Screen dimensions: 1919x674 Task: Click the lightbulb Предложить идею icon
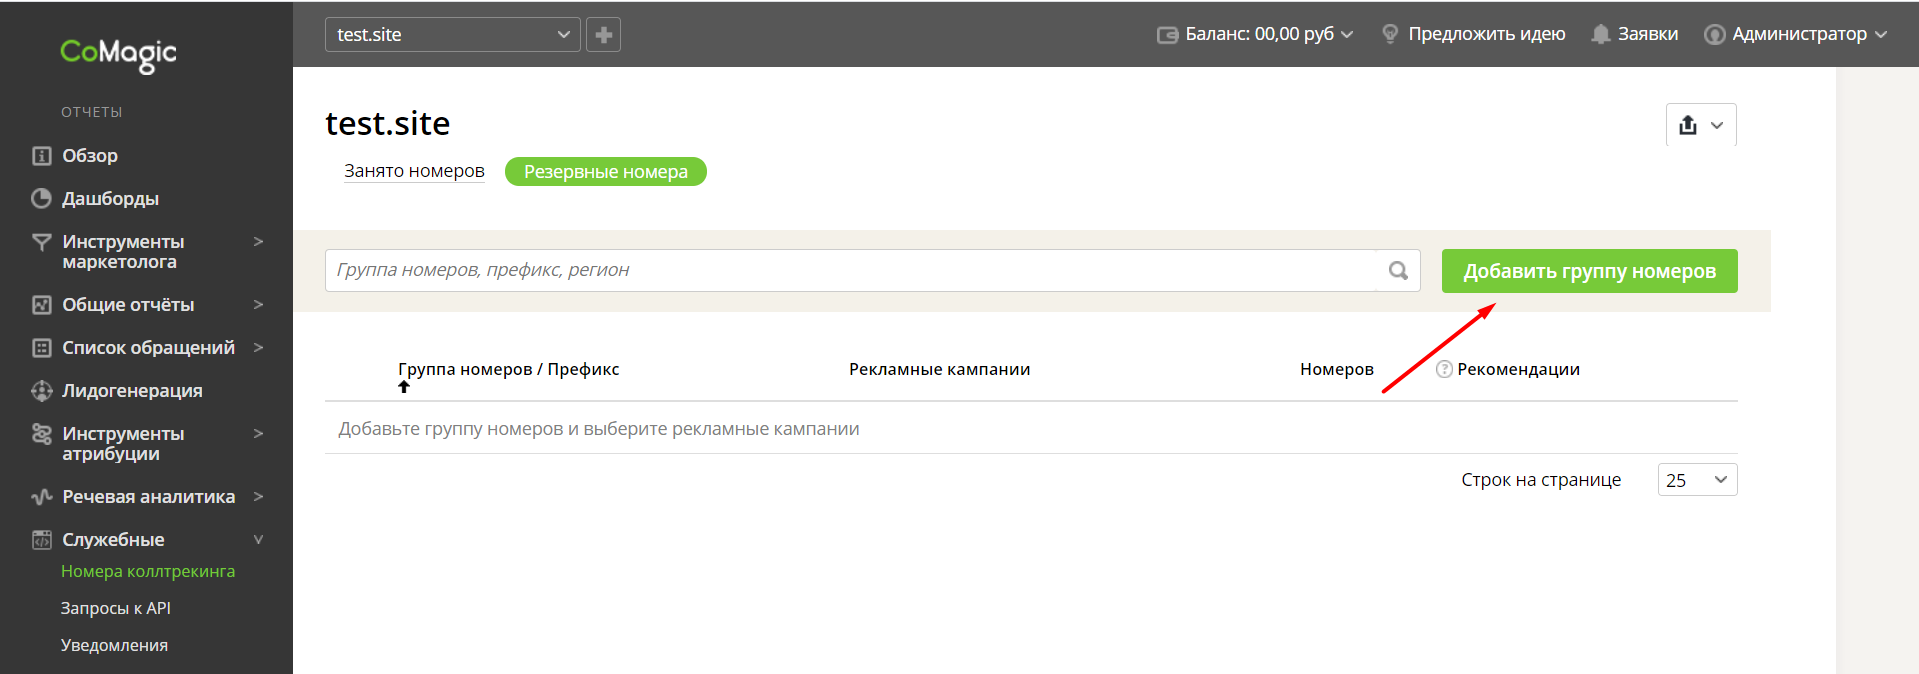point(1390,34)
